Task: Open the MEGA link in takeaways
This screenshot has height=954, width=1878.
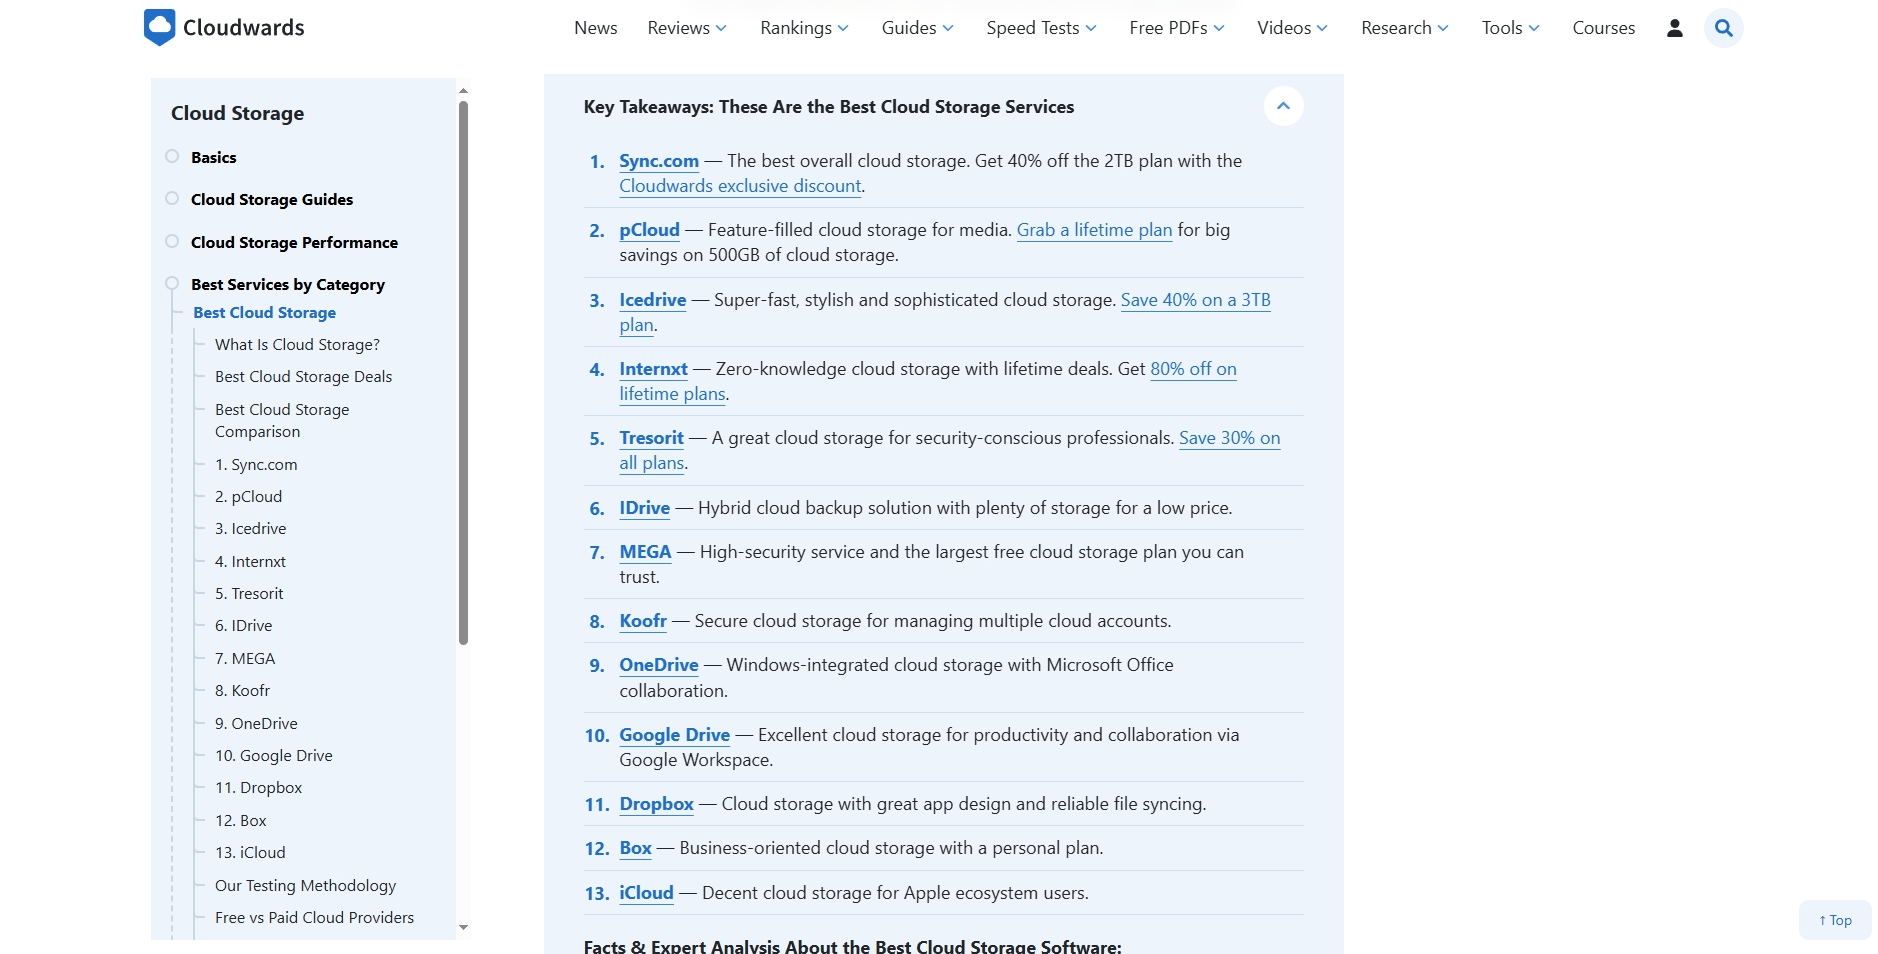Action: (x=645, y=552)
